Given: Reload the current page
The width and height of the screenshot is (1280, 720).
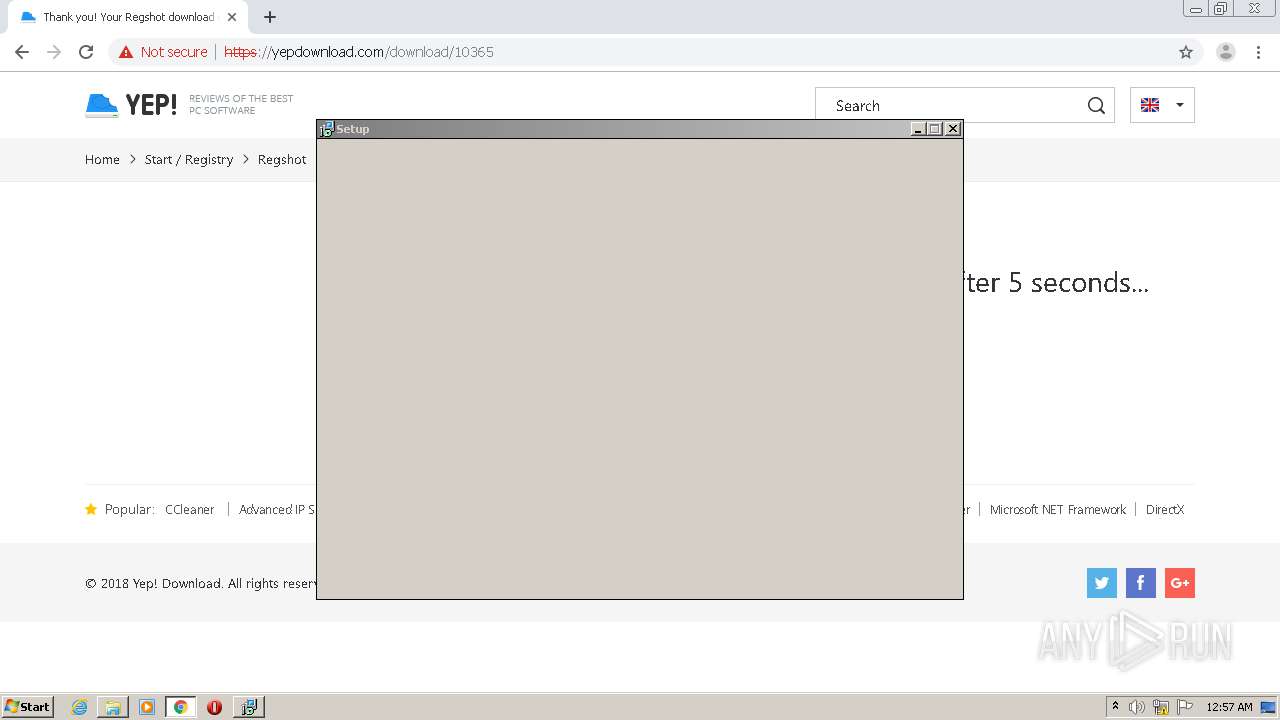Looking at the screenshot, I should coord(86,52).
